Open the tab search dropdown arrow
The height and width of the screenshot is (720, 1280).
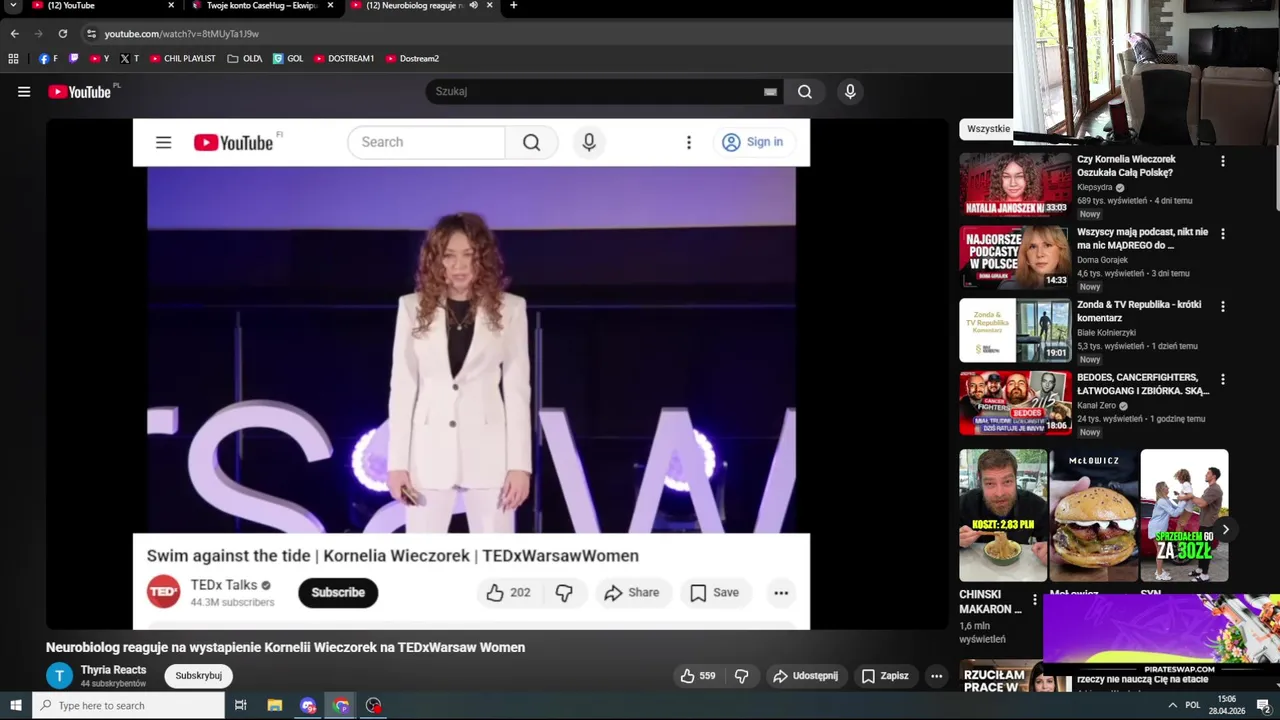tap(13, 6)
